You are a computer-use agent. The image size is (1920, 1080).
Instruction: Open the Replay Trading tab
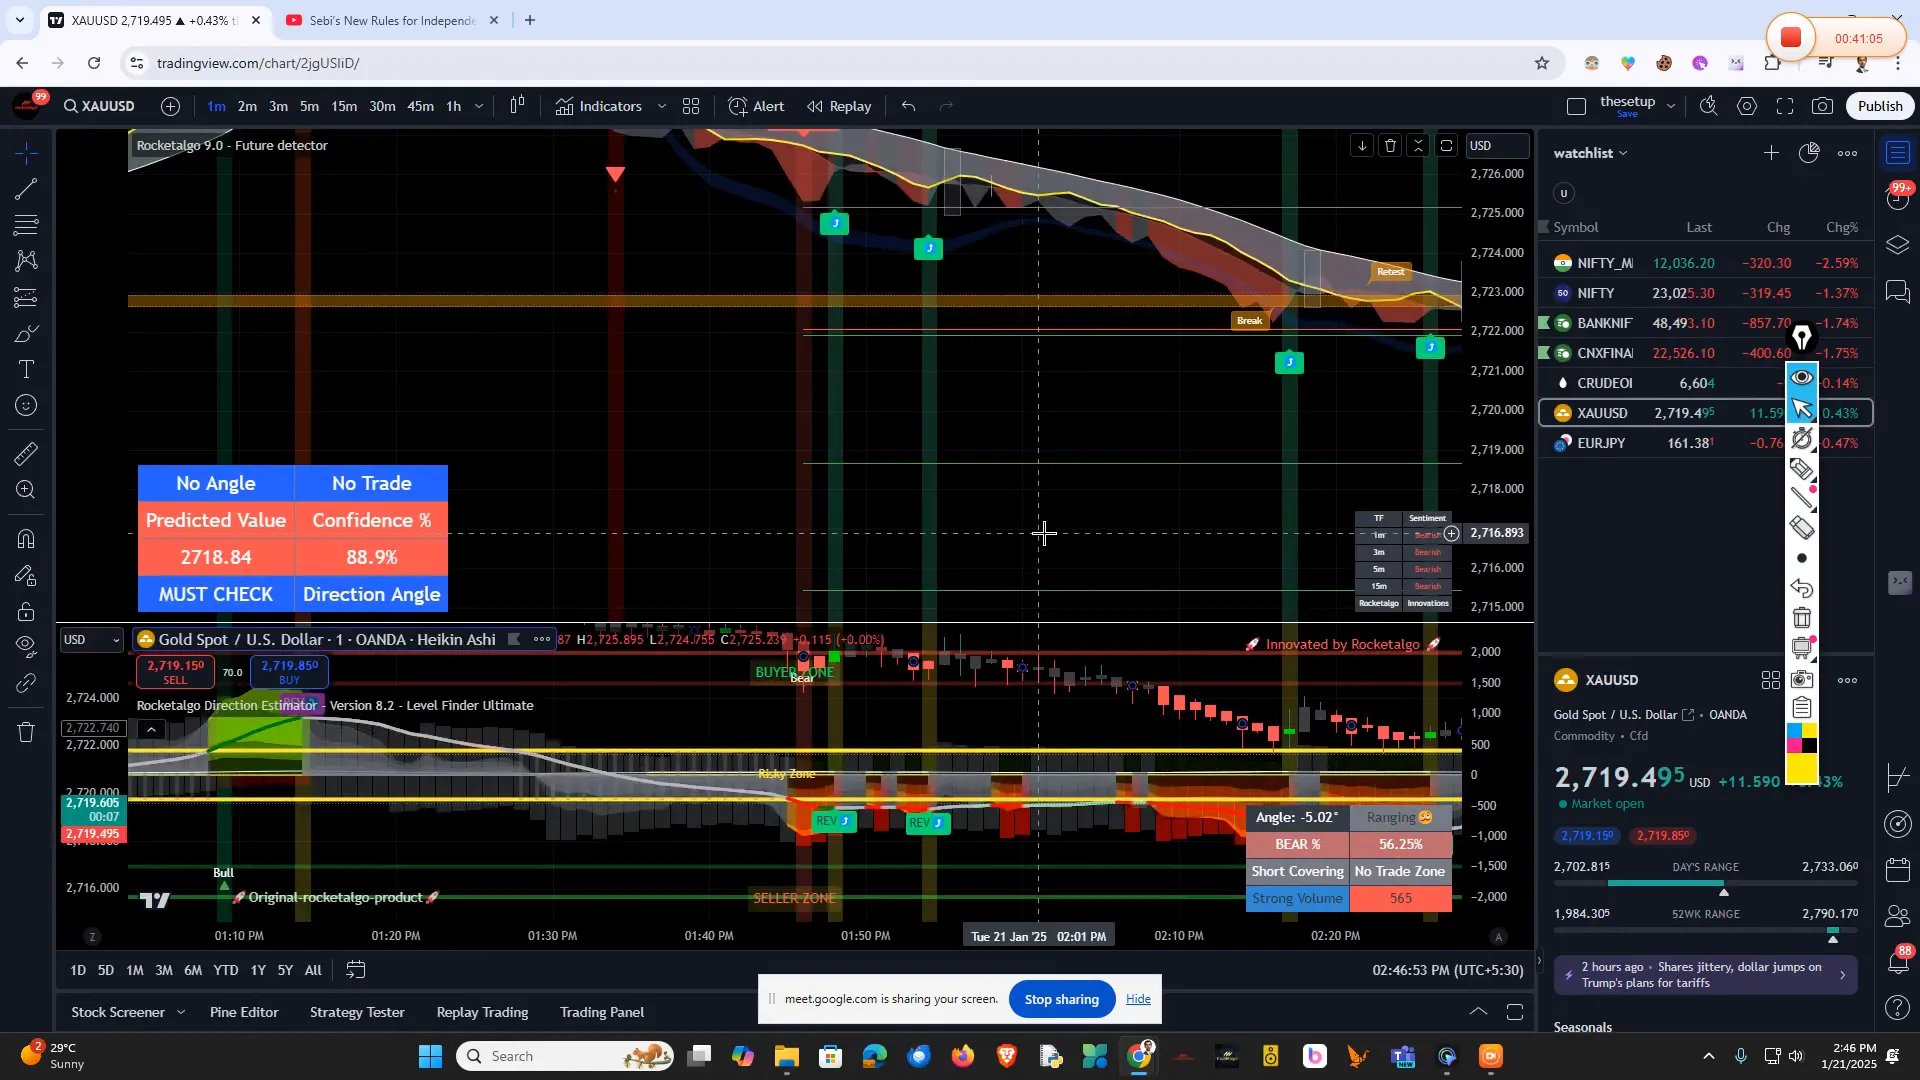coord(482,1013)
